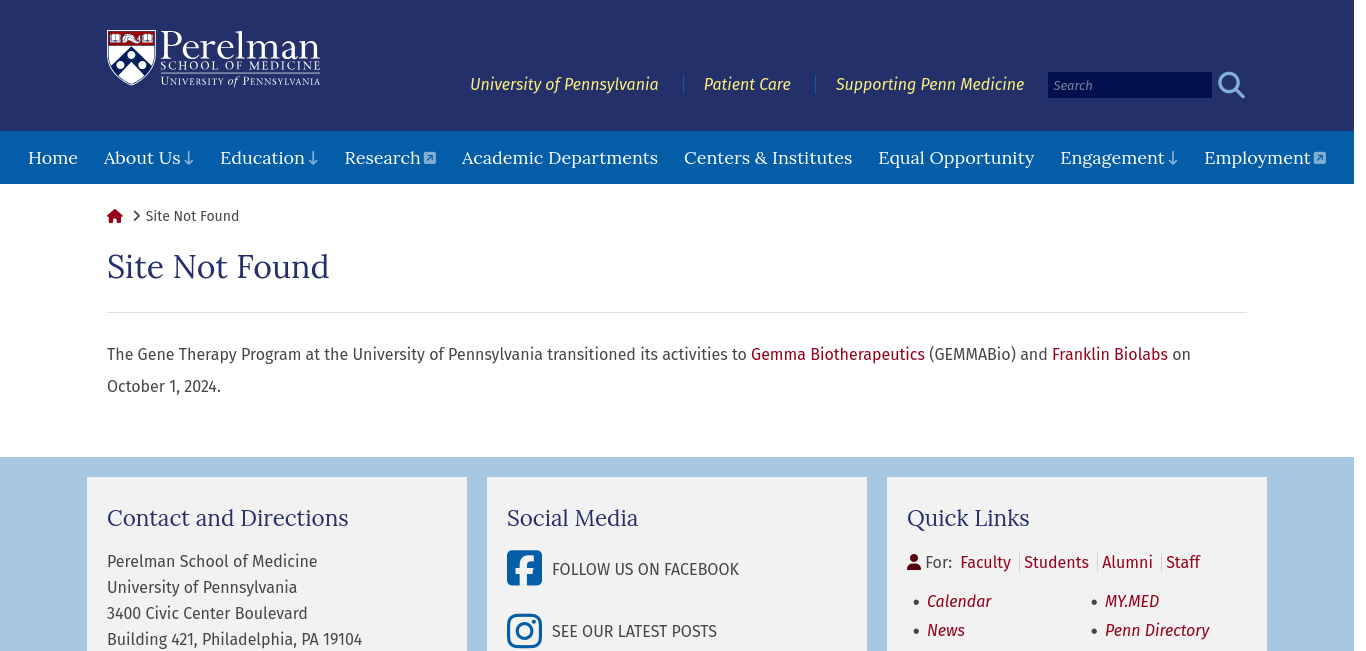Click the 3400 Civic Center Boulevard address line

pyautogui.click(x=207, y=613)
